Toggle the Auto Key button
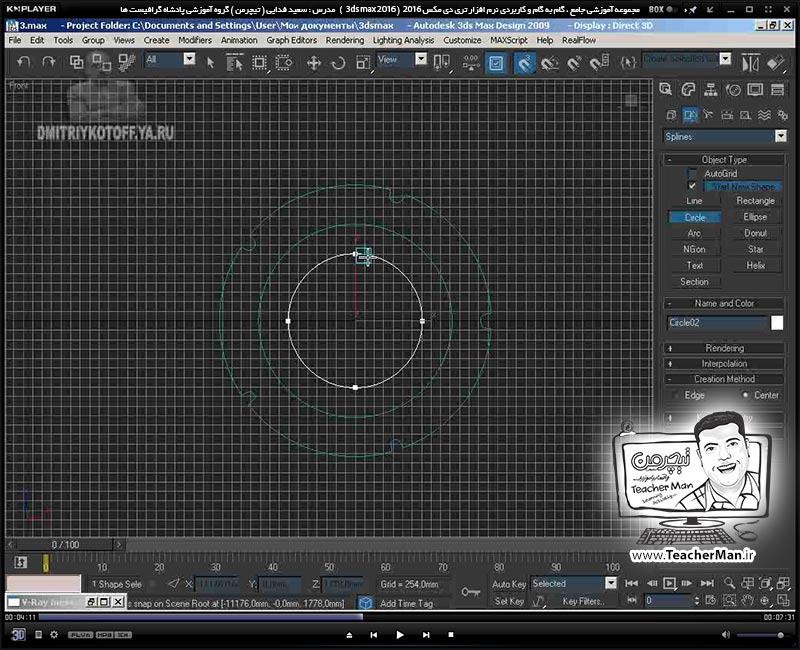The height and width of the screenshot is (650, 800). tap(508, 584)
